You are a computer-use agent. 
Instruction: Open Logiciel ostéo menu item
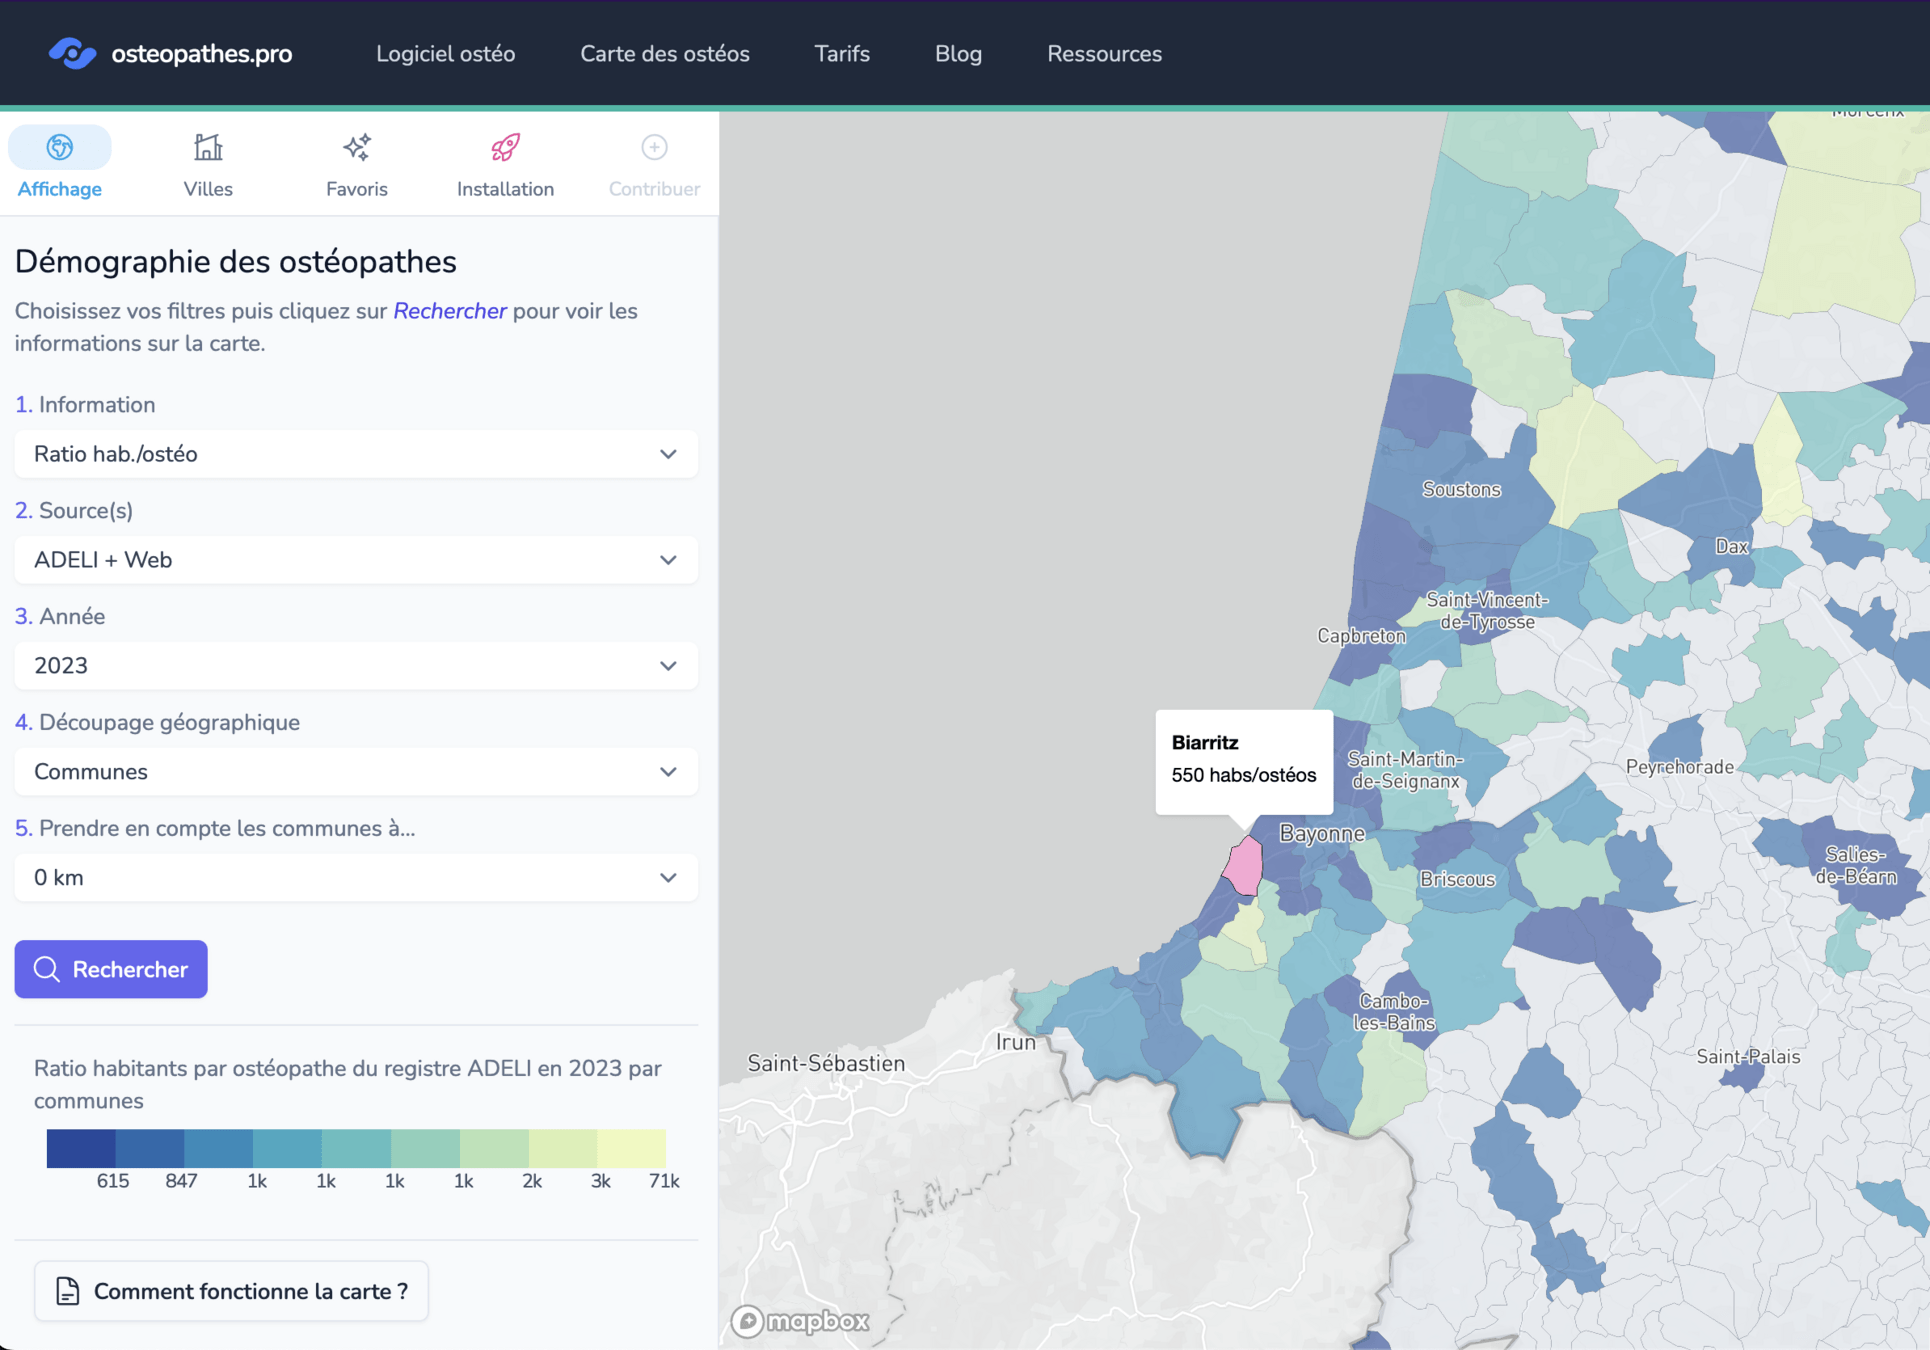coord(445,54)
